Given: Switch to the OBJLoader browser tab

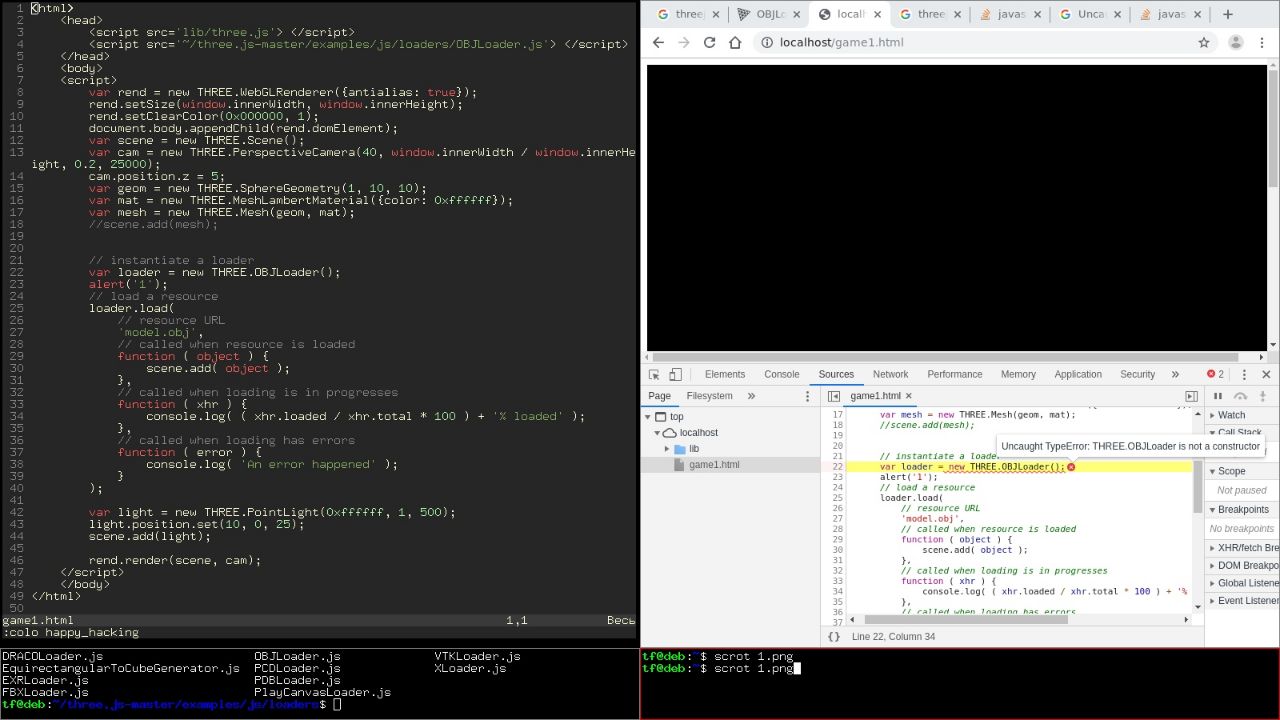Looking at the screenshot, I should tap(769, 14).
